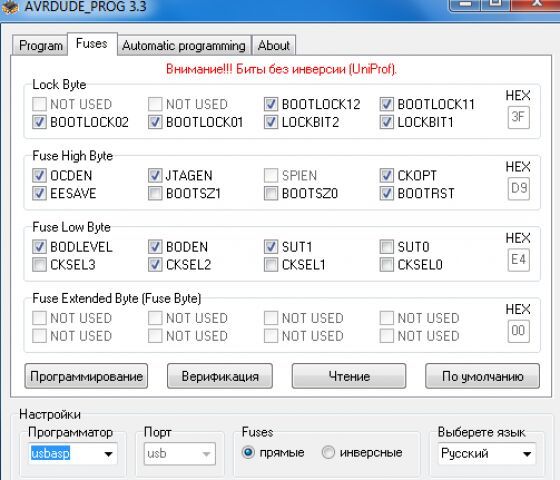Viewport: 560px width, 480px height.
Task: Enable the CKSEL0 checkbox
Action: pos(386,265)
